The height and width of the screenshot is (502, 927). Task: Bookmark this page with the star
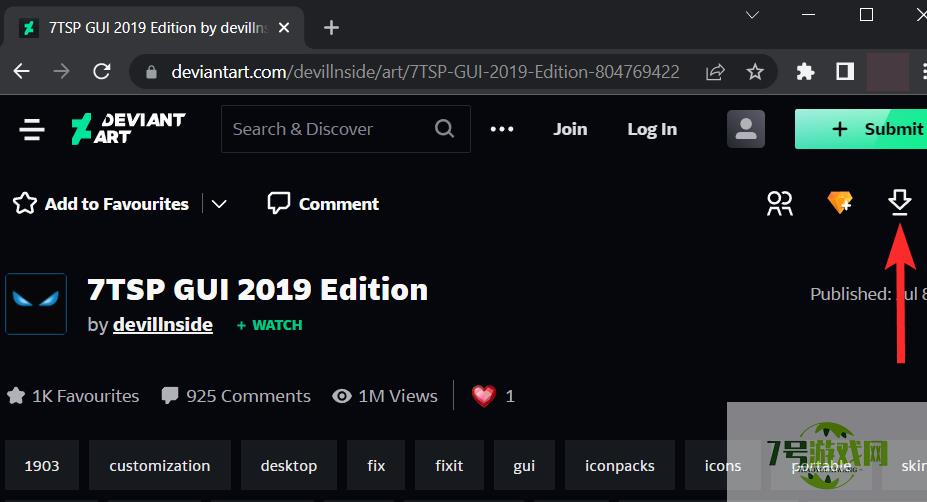coord(755,72)
